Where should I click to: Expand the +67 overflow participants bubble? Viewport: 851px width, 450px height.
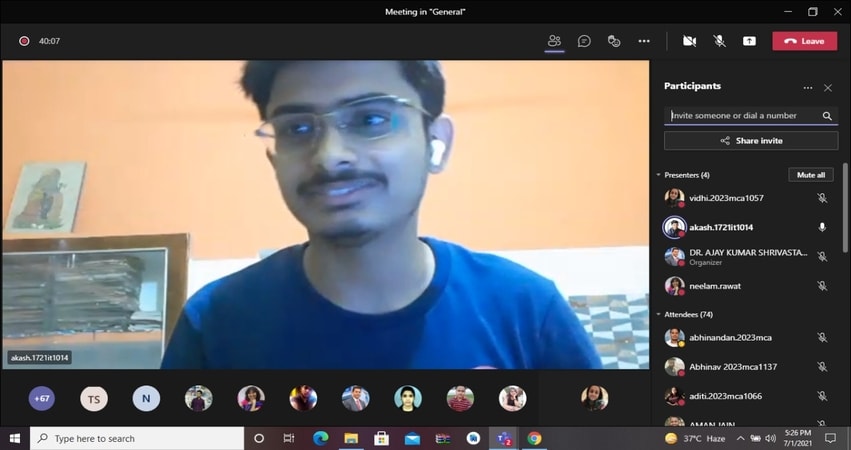click(x=42, y=398)
